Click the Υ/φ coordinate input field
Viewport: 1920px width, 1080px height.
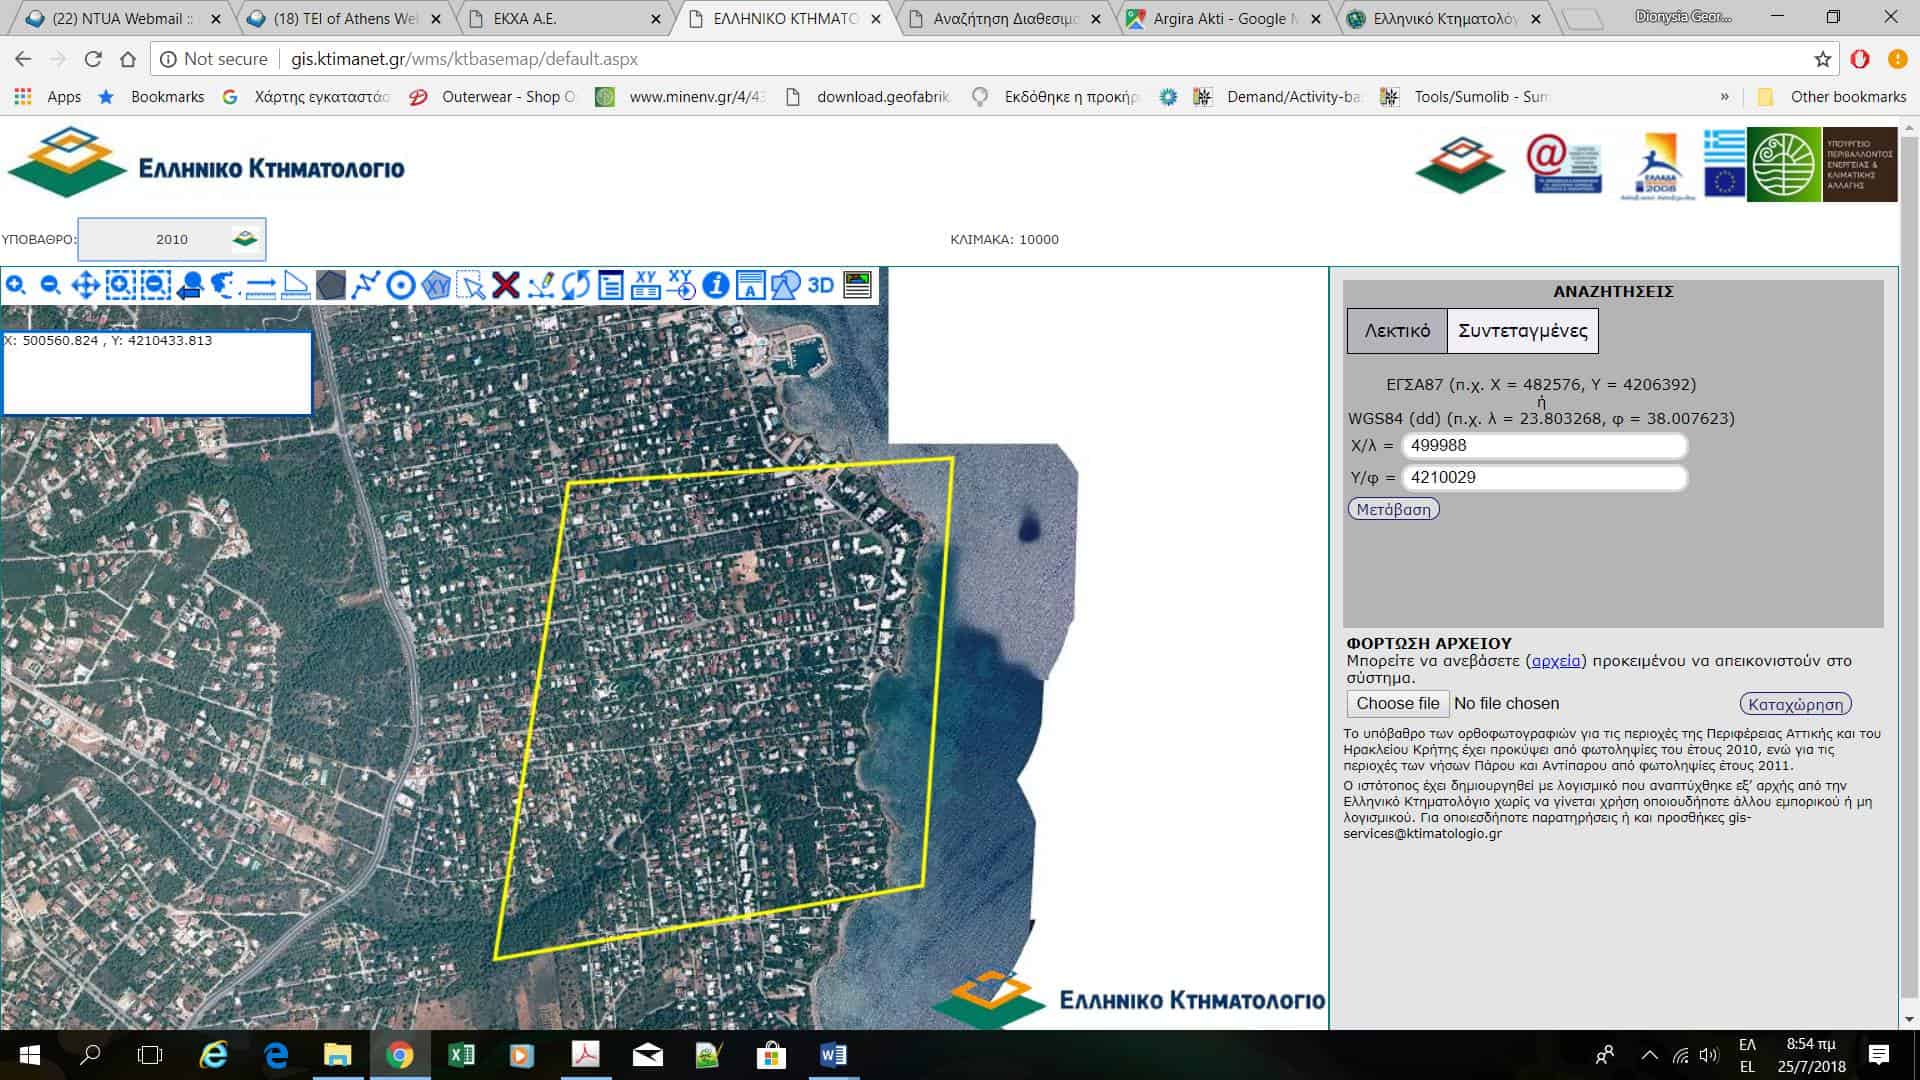[x=1544, y=478]
